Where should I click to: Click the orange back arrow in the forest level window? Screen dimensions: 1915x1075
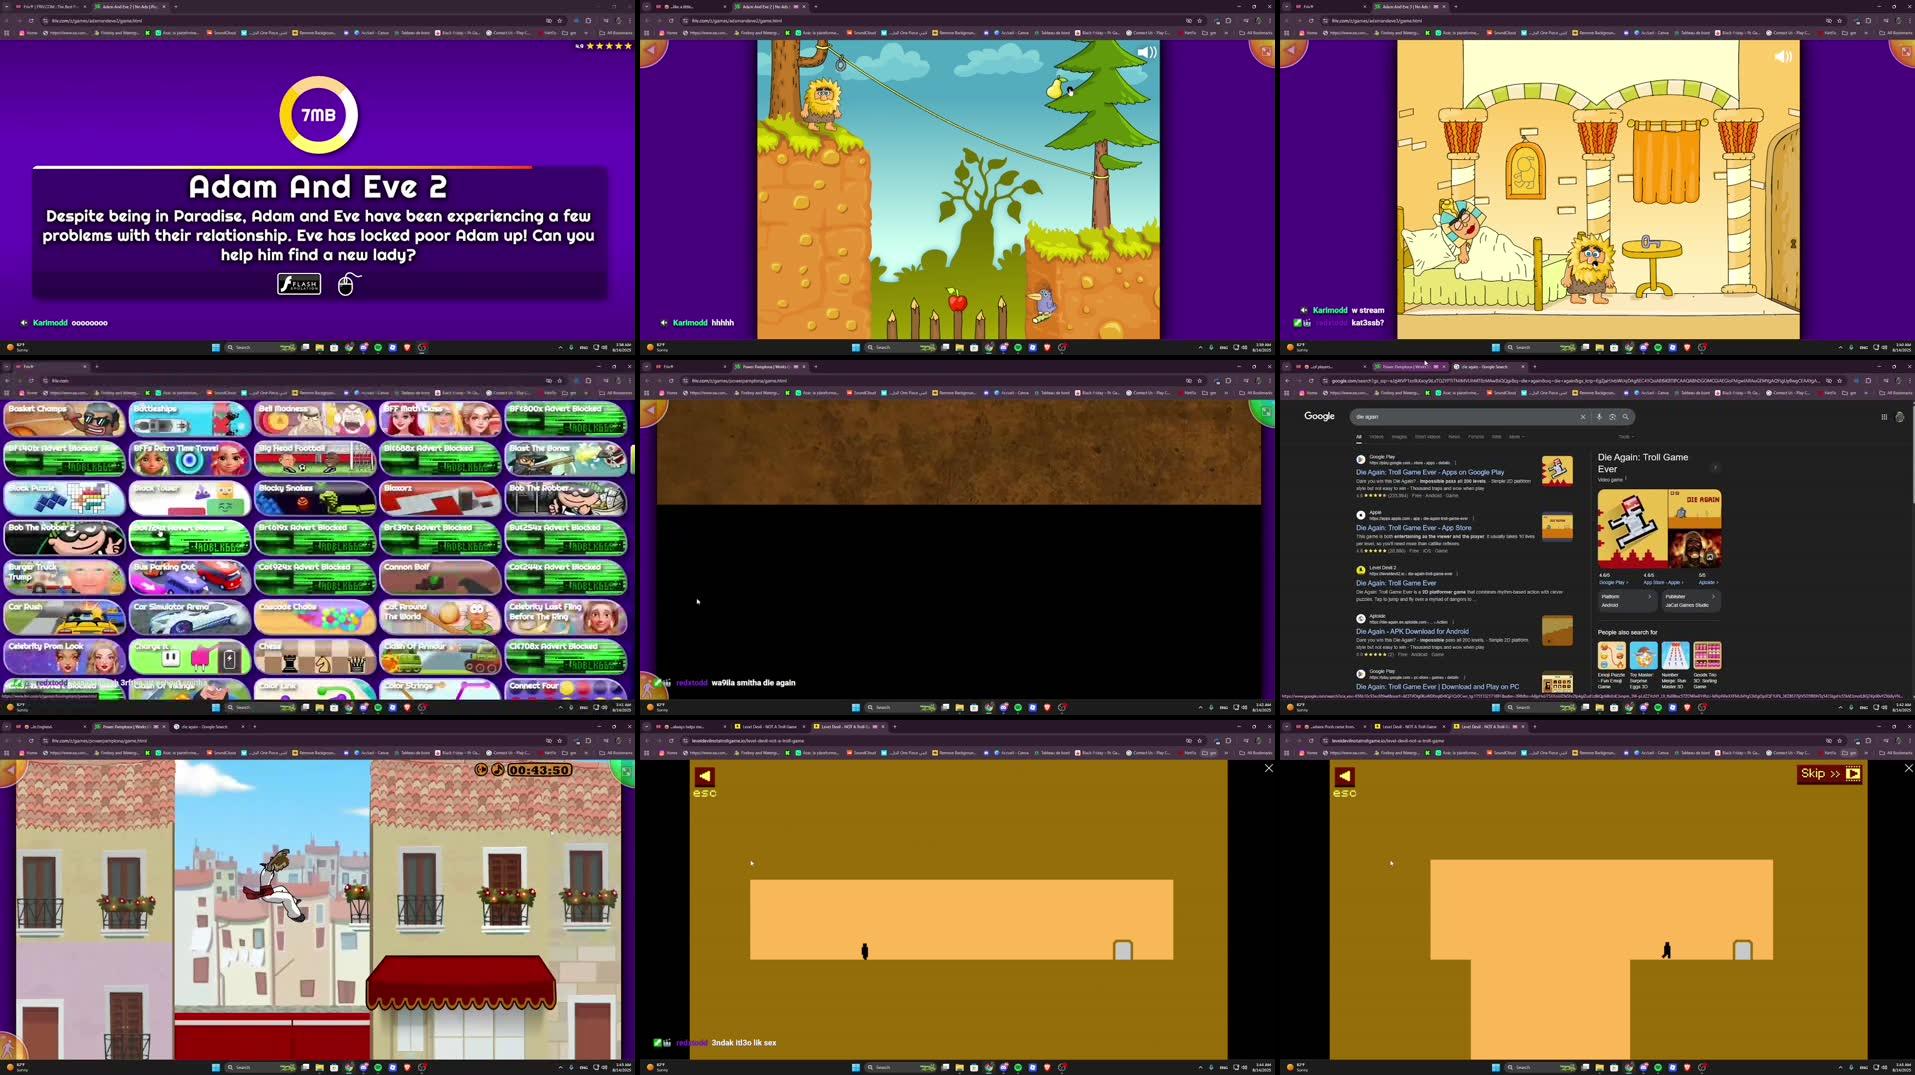[x=653, y=51]
